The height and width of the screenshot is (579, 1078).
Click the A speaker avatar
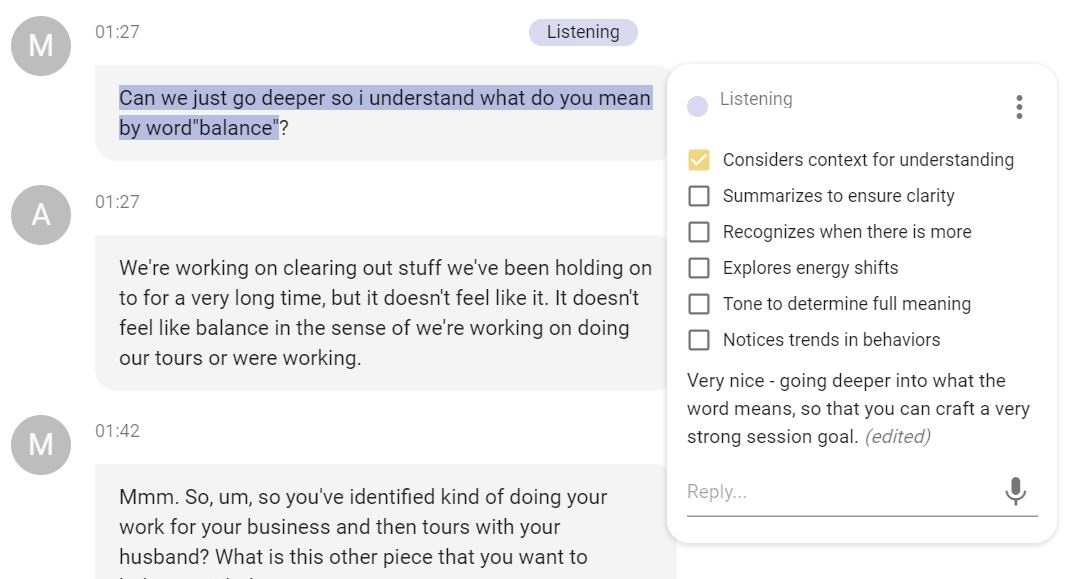coord(41,215)
